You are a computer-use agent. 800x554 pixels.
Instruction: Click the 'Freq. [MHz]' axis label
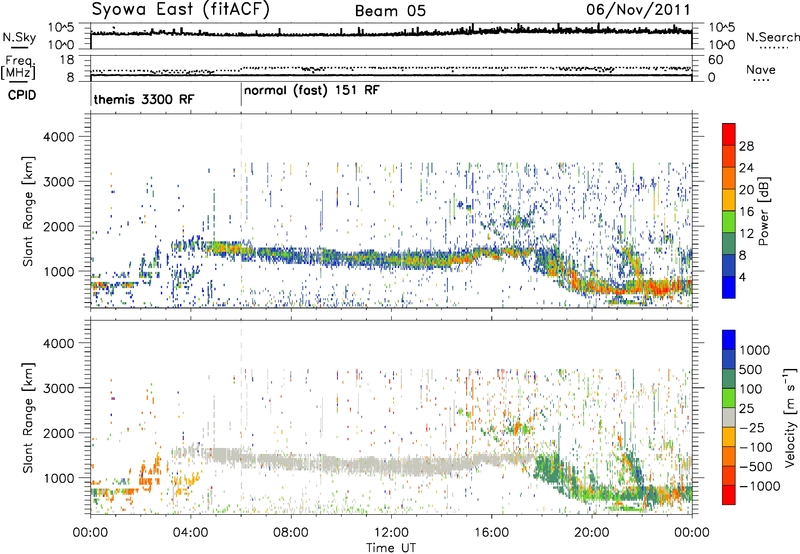tap(18, 67)
